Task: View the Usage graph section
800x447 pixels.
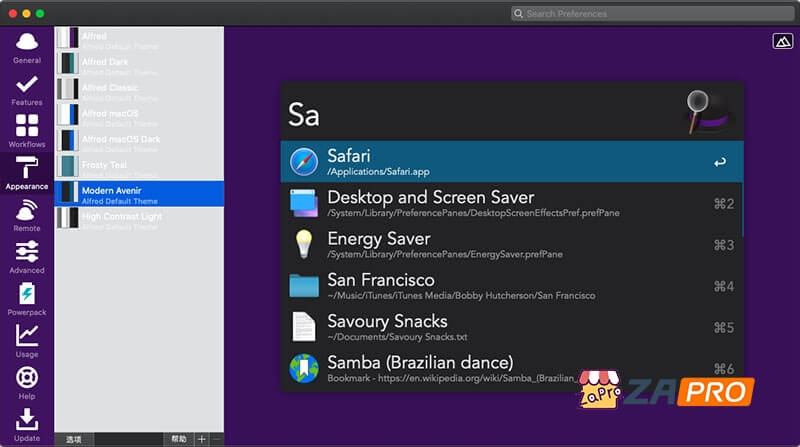Action: [27, 340]
